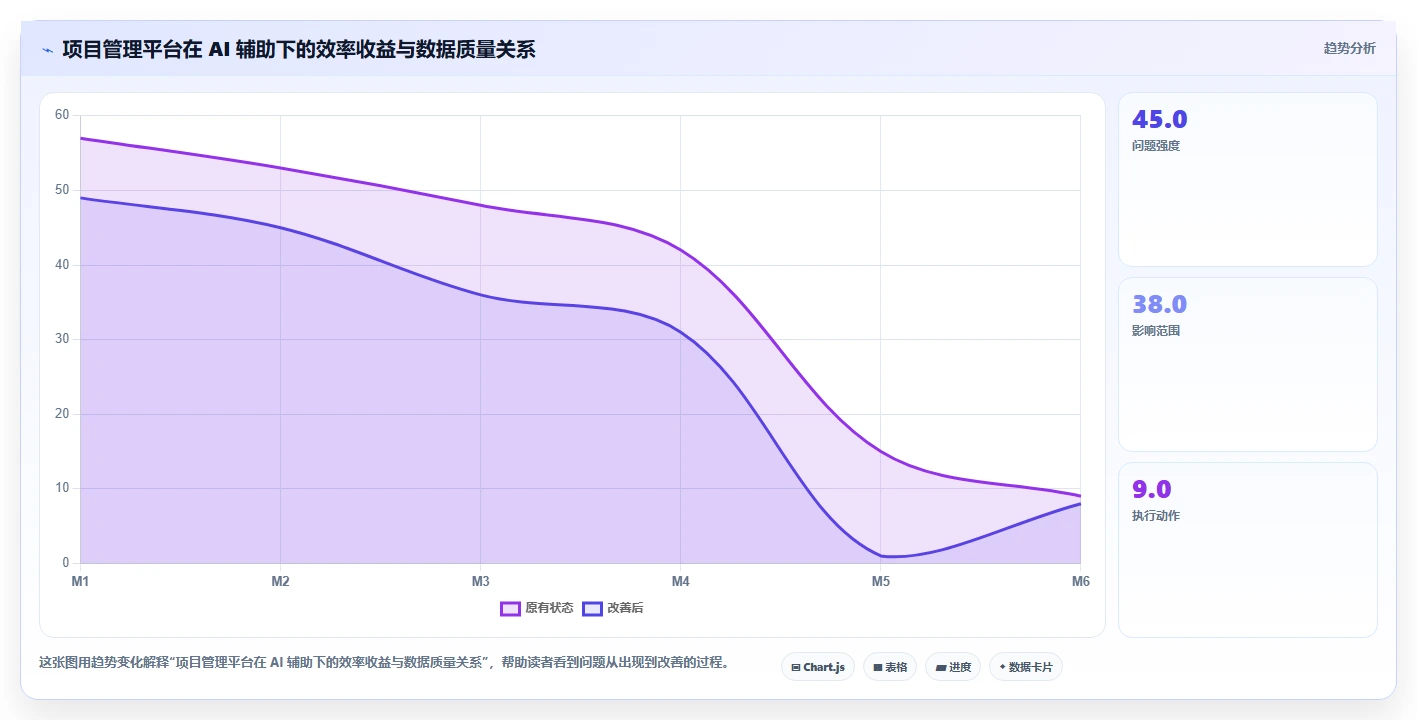Open the 问题强度 card showing 45.0
1417x720 pixels.
point(1248,180)
